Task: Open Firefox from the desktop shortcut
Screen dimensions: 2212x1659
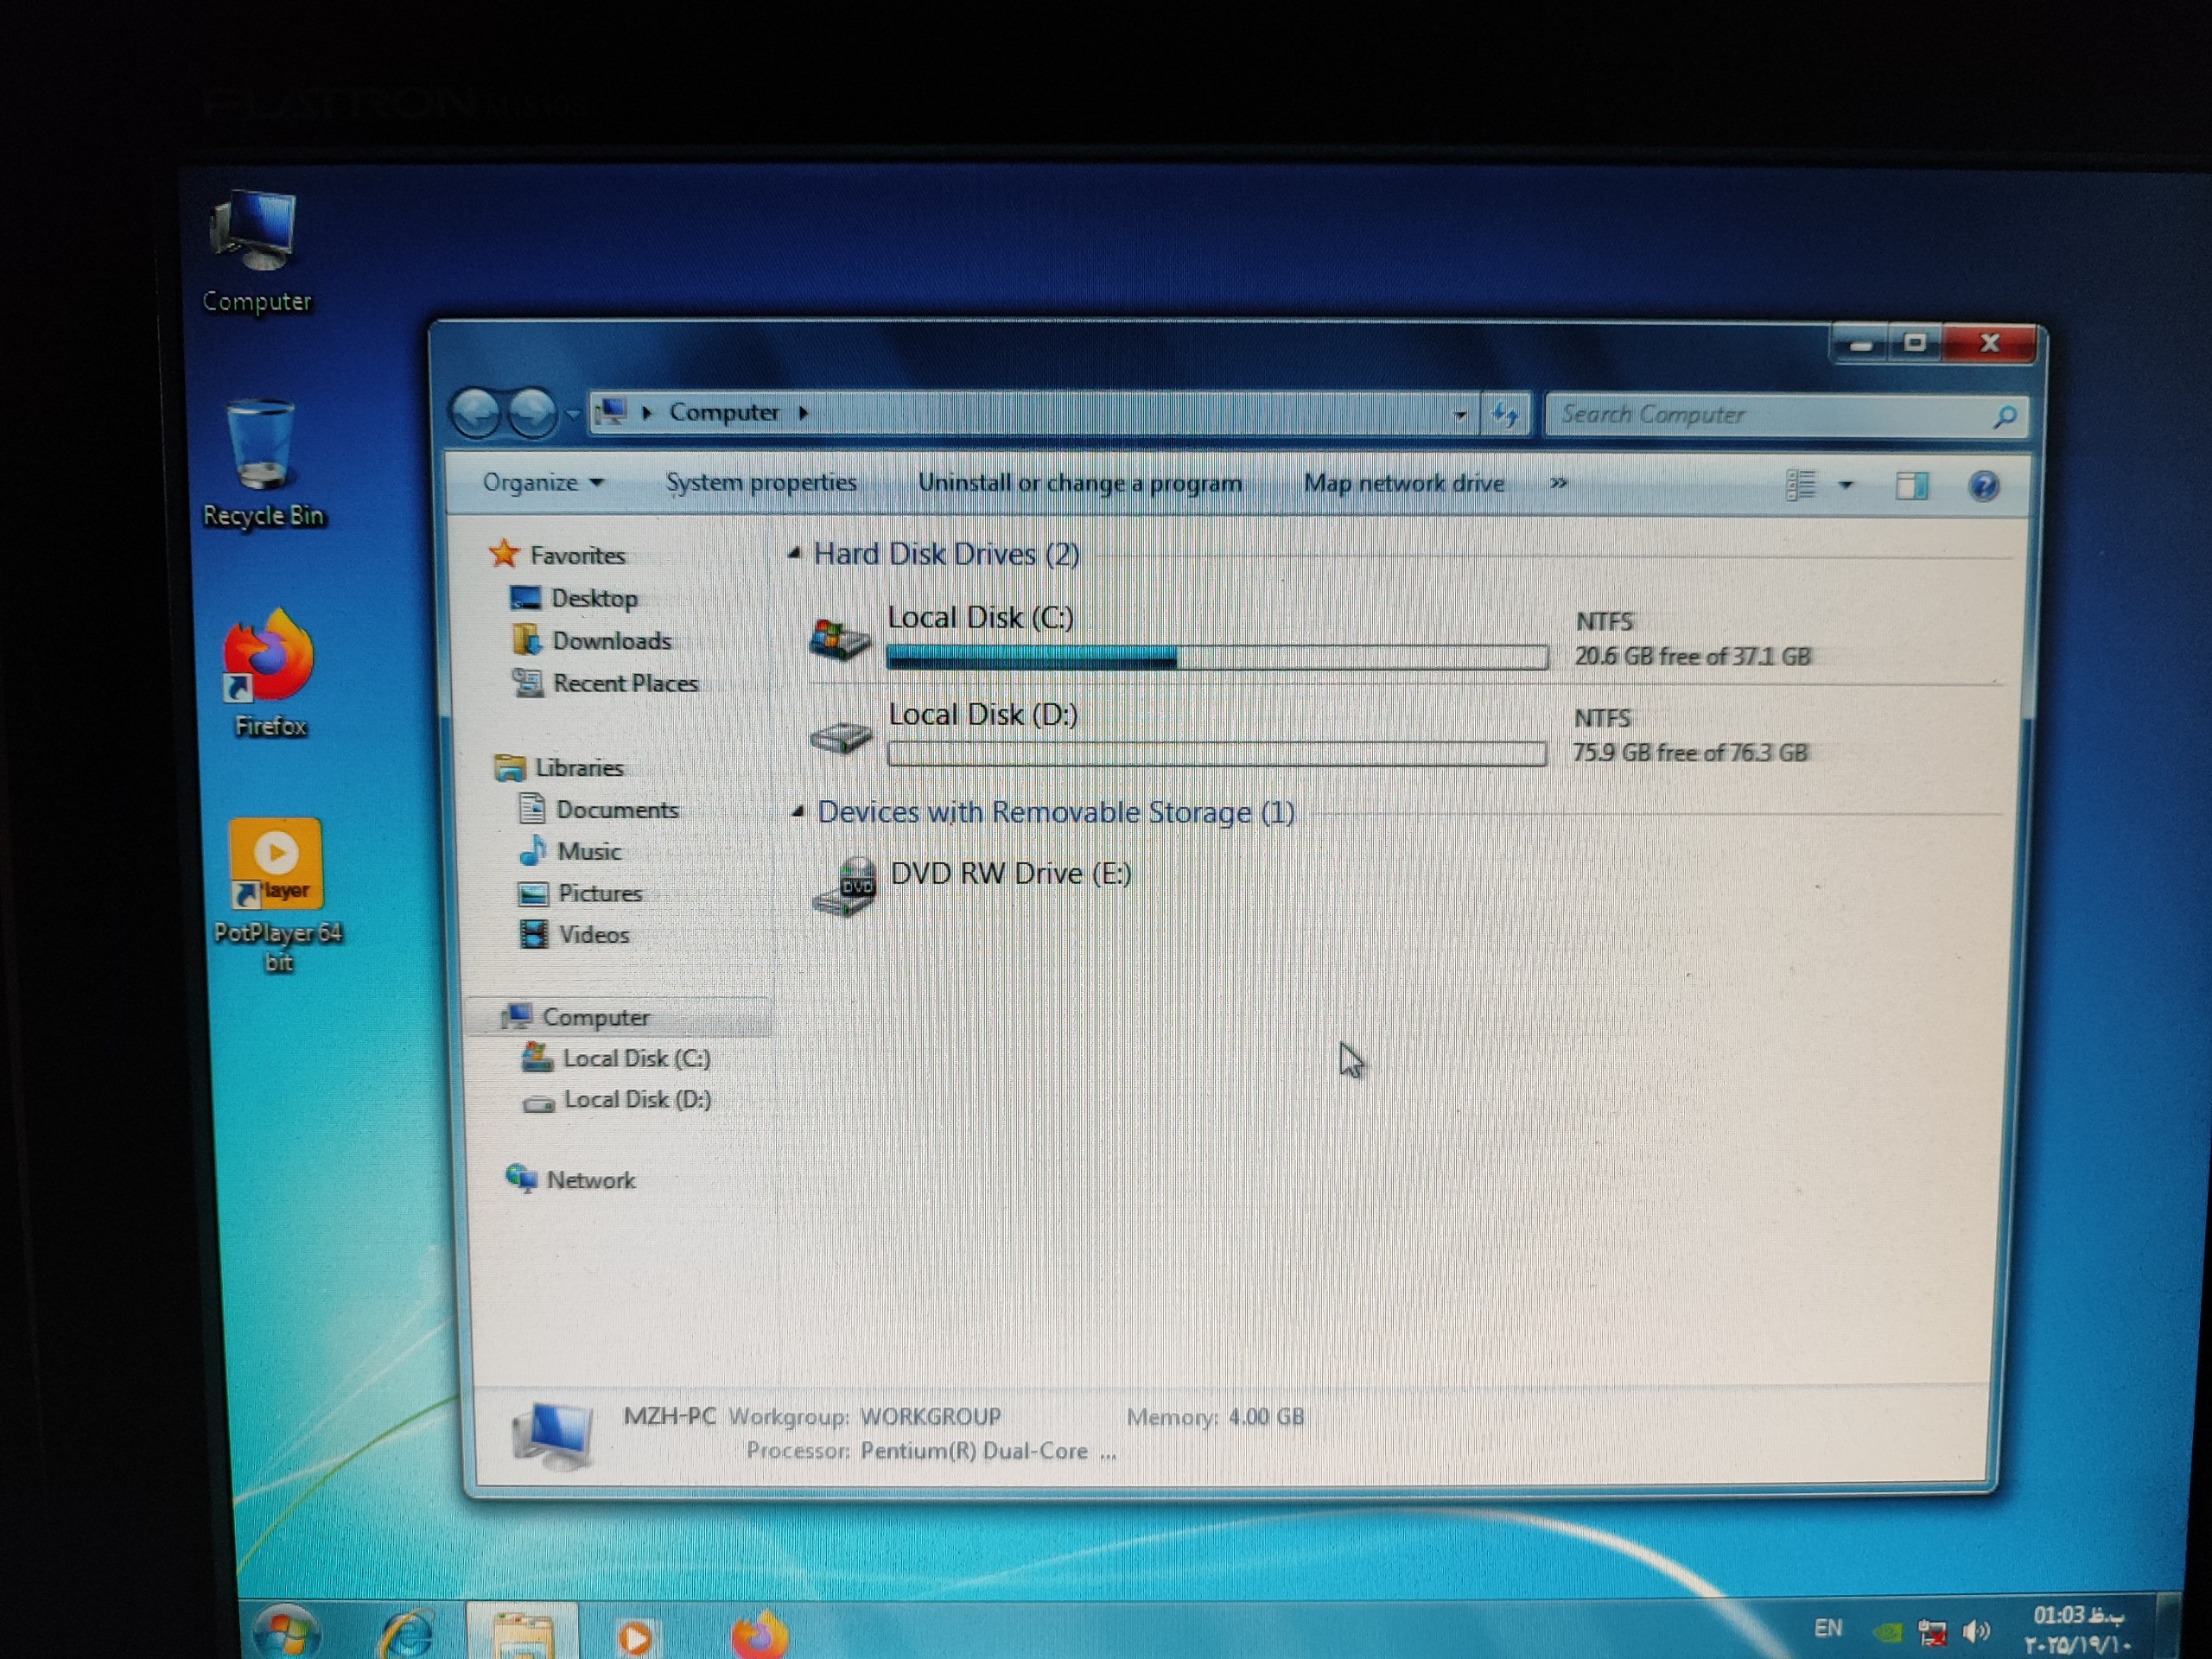Action: coord(269,660)
